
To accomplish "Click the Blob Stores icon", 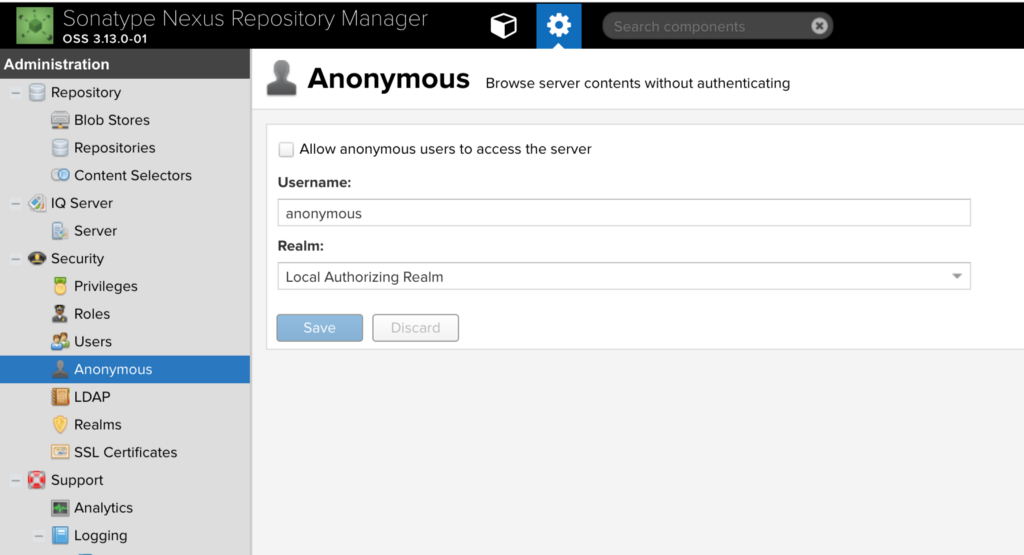I will (x=60, y=120).
